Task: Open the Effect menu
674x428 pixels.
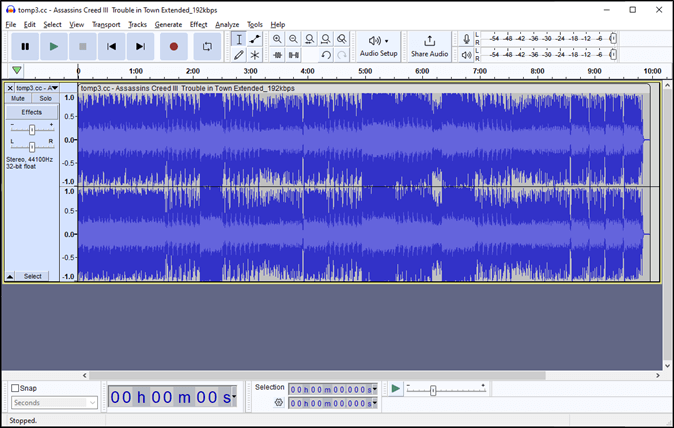Action: pyautogui.click(x=198, y=24)
